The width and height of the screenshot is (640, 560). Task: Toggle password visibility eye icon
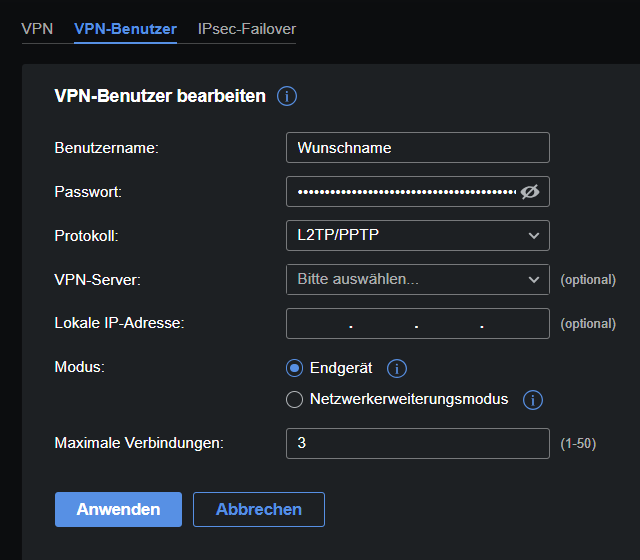[530, 191]
